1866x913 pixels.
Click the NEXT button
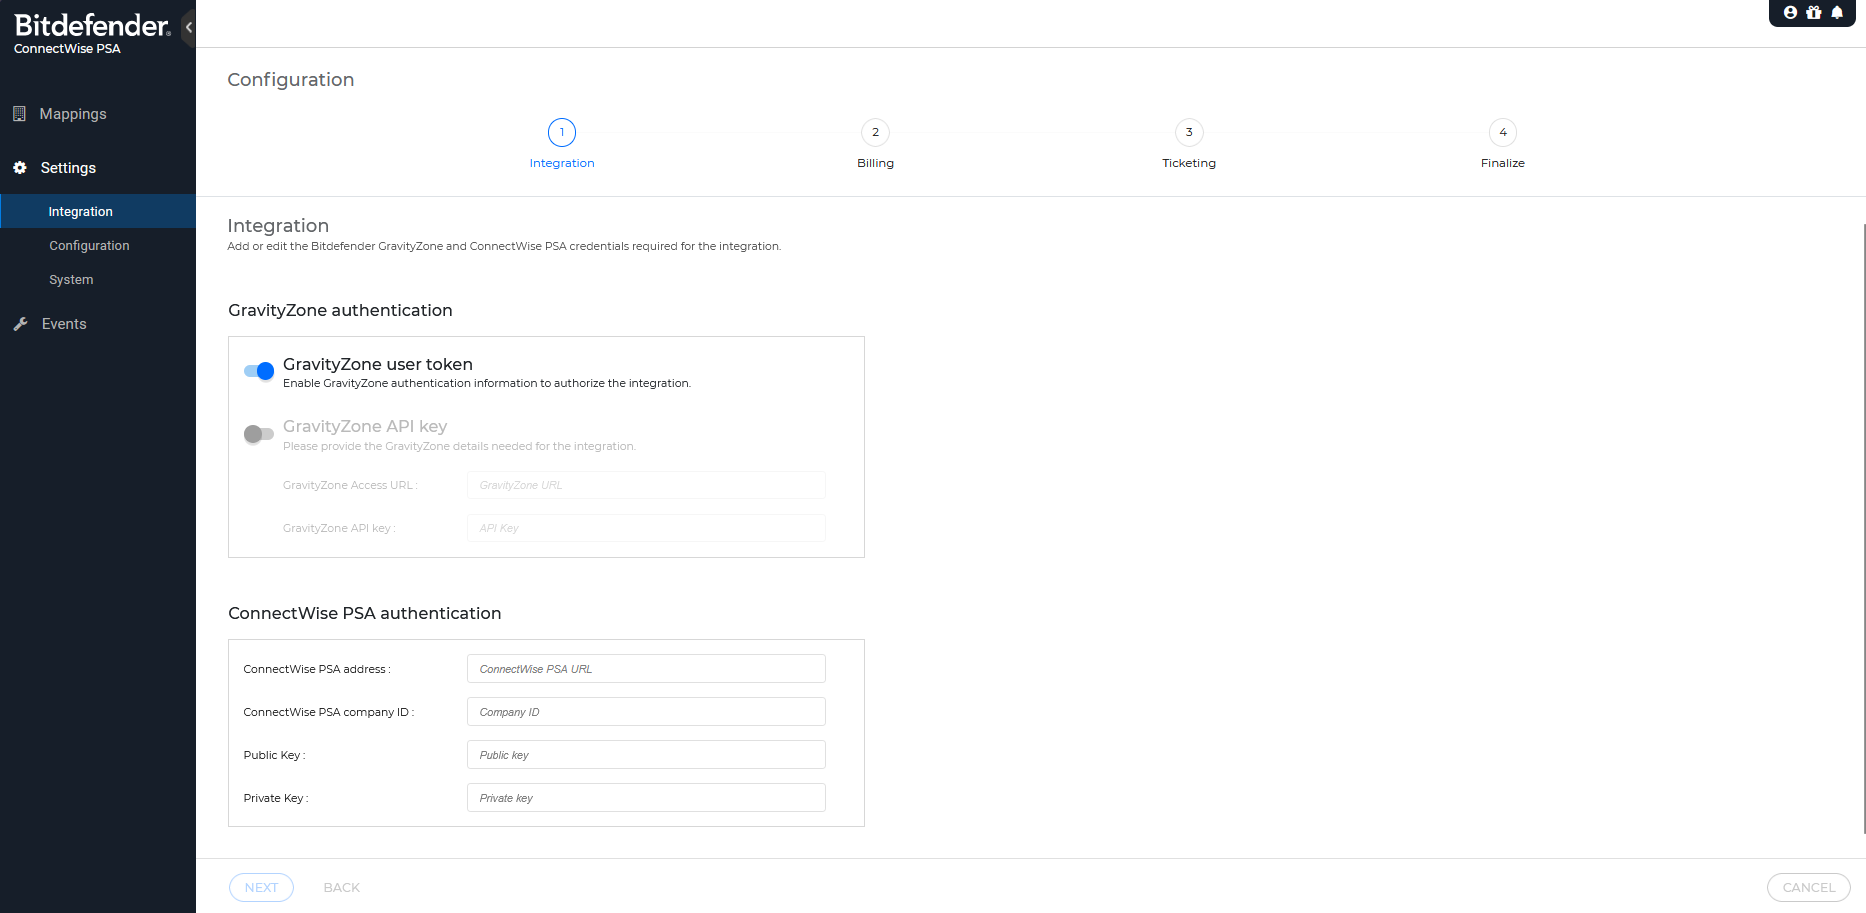(261, 887)
